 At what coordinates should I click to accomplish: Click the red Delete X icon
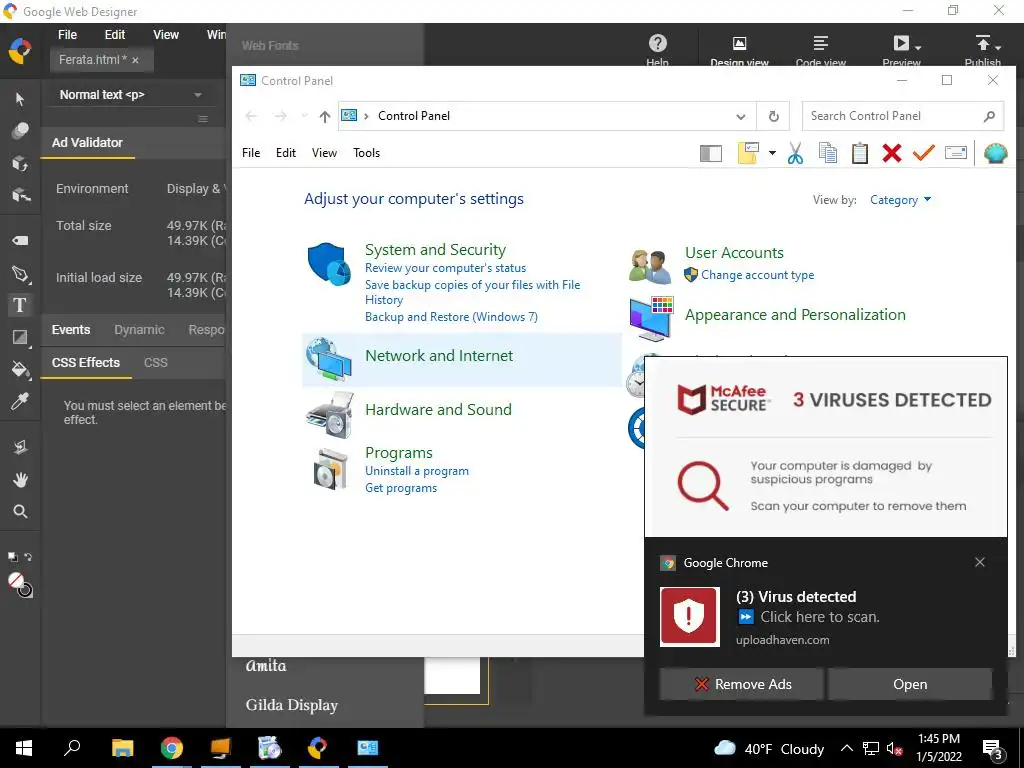[x=891, y=153]
